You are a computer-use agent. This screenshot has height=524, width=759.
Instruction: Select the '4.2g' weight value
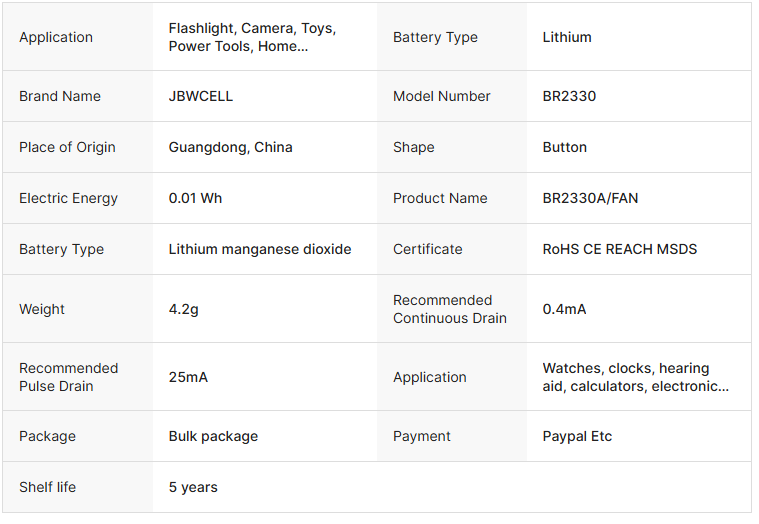pyautogui.click(x=184, y=309)
